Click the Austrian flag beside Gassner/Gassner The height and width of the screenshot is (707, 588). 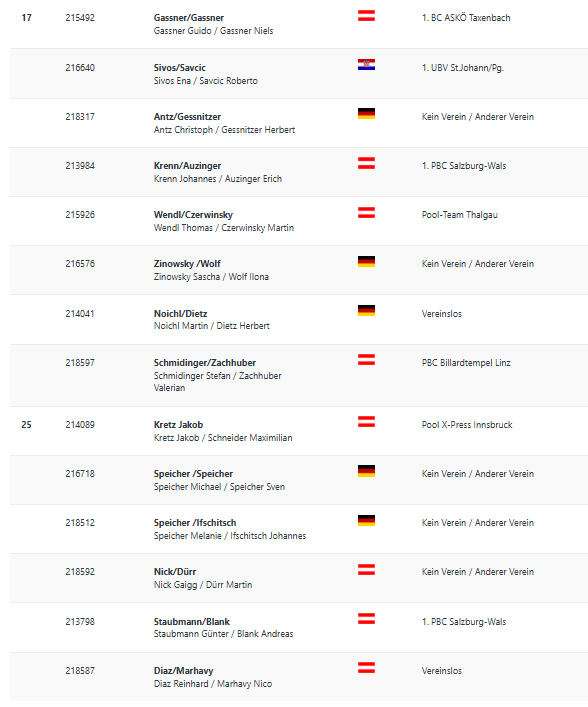[366, 16]
